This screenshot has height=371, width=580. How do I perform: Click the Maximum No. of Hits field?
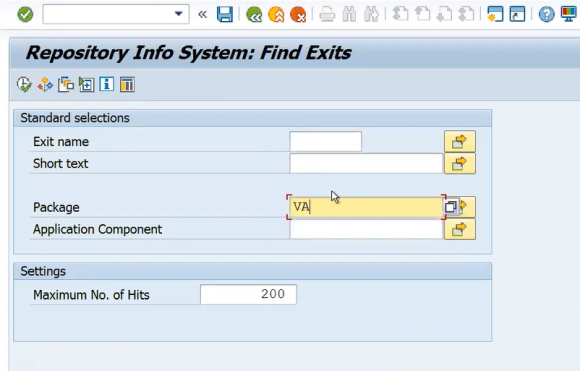click(x=248, y=294)
